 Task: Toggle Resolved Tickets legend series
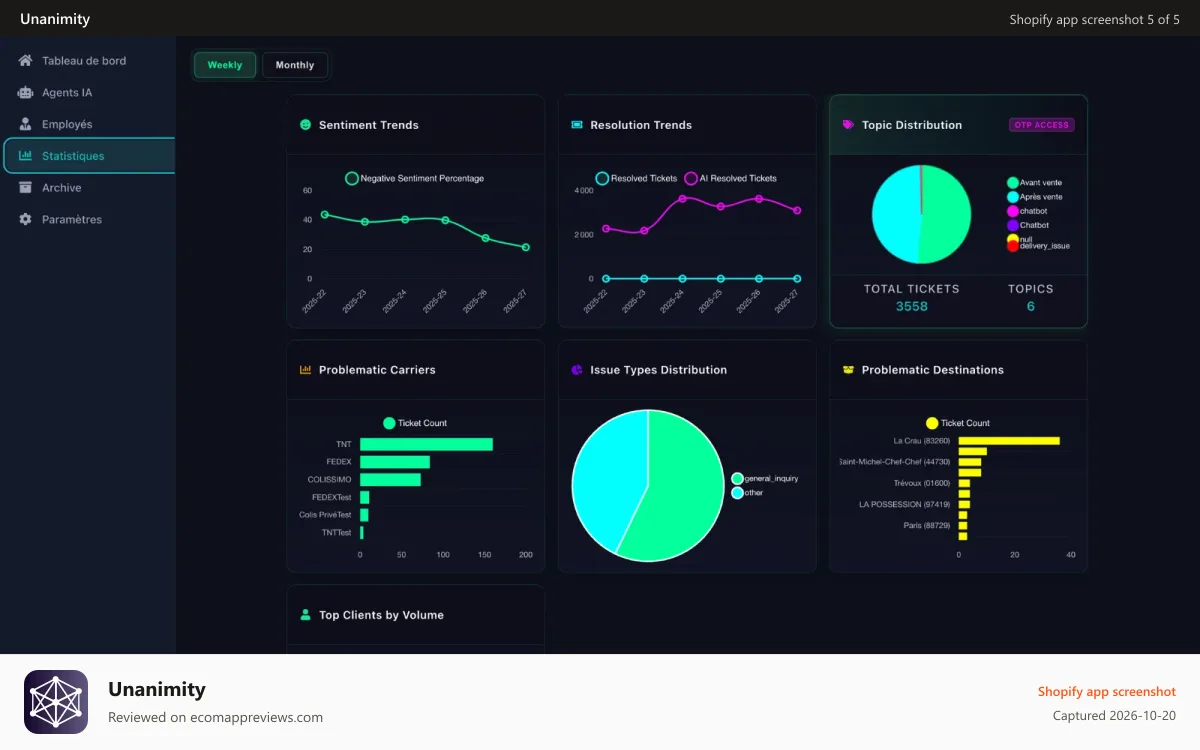click(636, 178)
